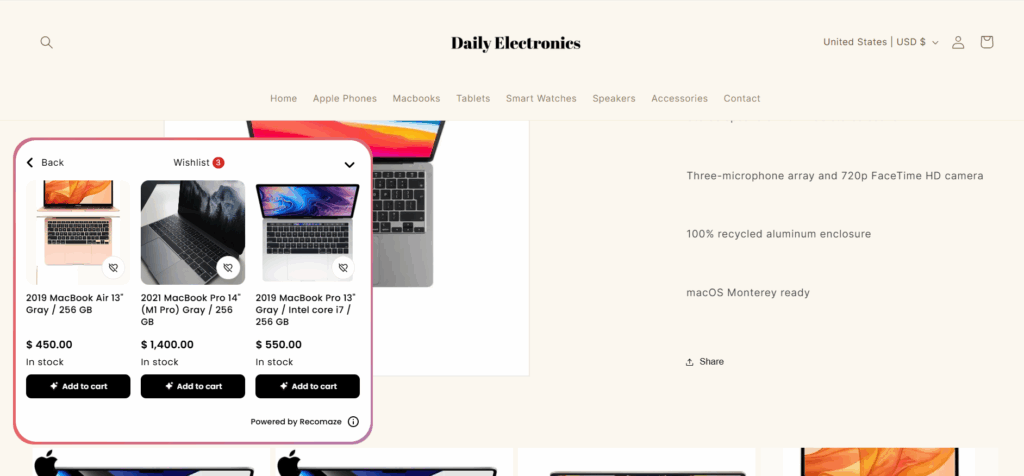Open the 2019 MacBook Pro 13" thumbnail

click(x=308, y=232)
